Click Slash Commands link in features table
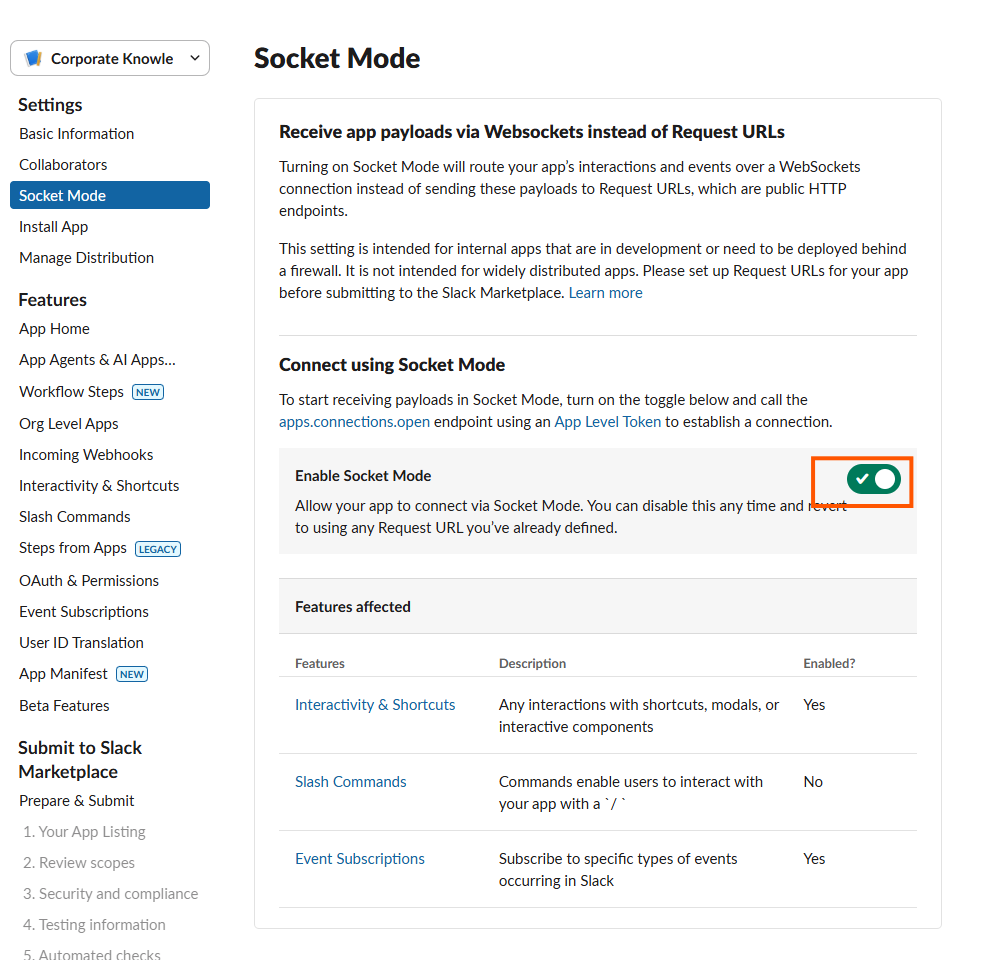This screenshot has height=960, width=990. [x=351, y=782]
